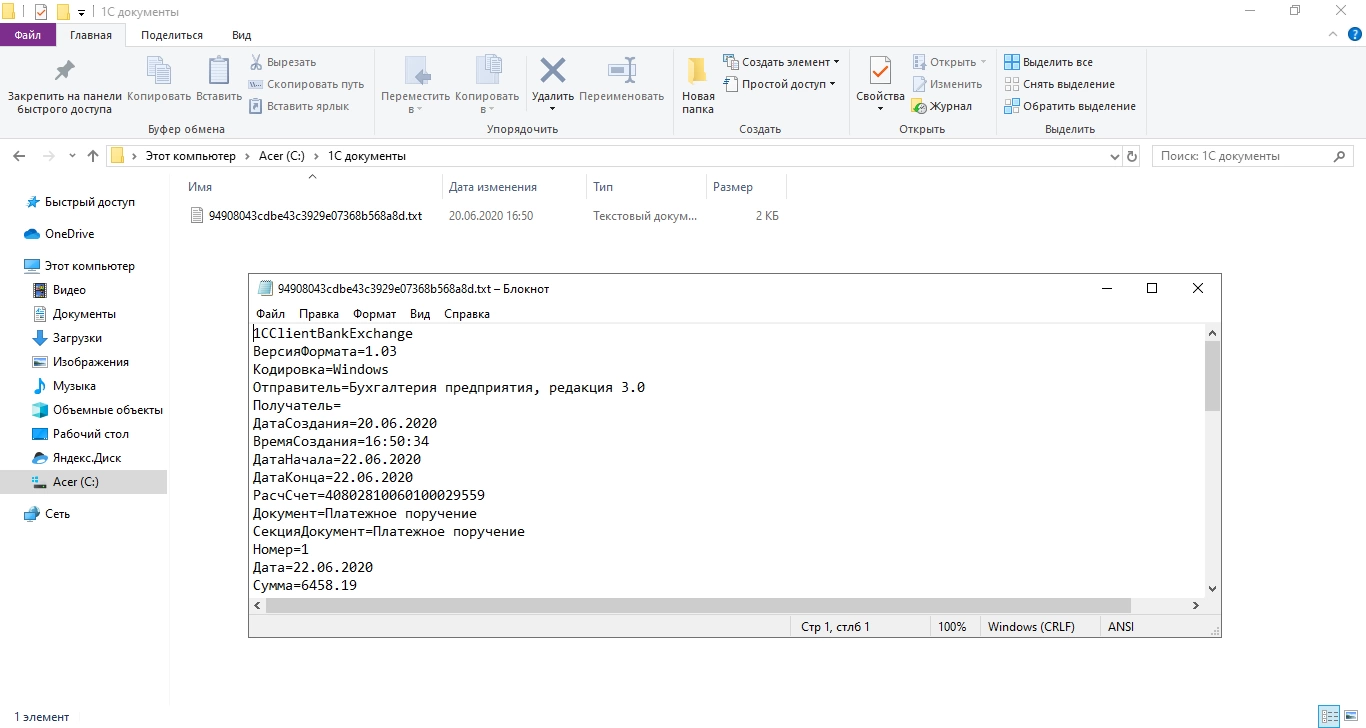The height and width of the screenshot is (728, 1366).
Task: Open Notepad's Формат menu
Action: tap(374, 313)
